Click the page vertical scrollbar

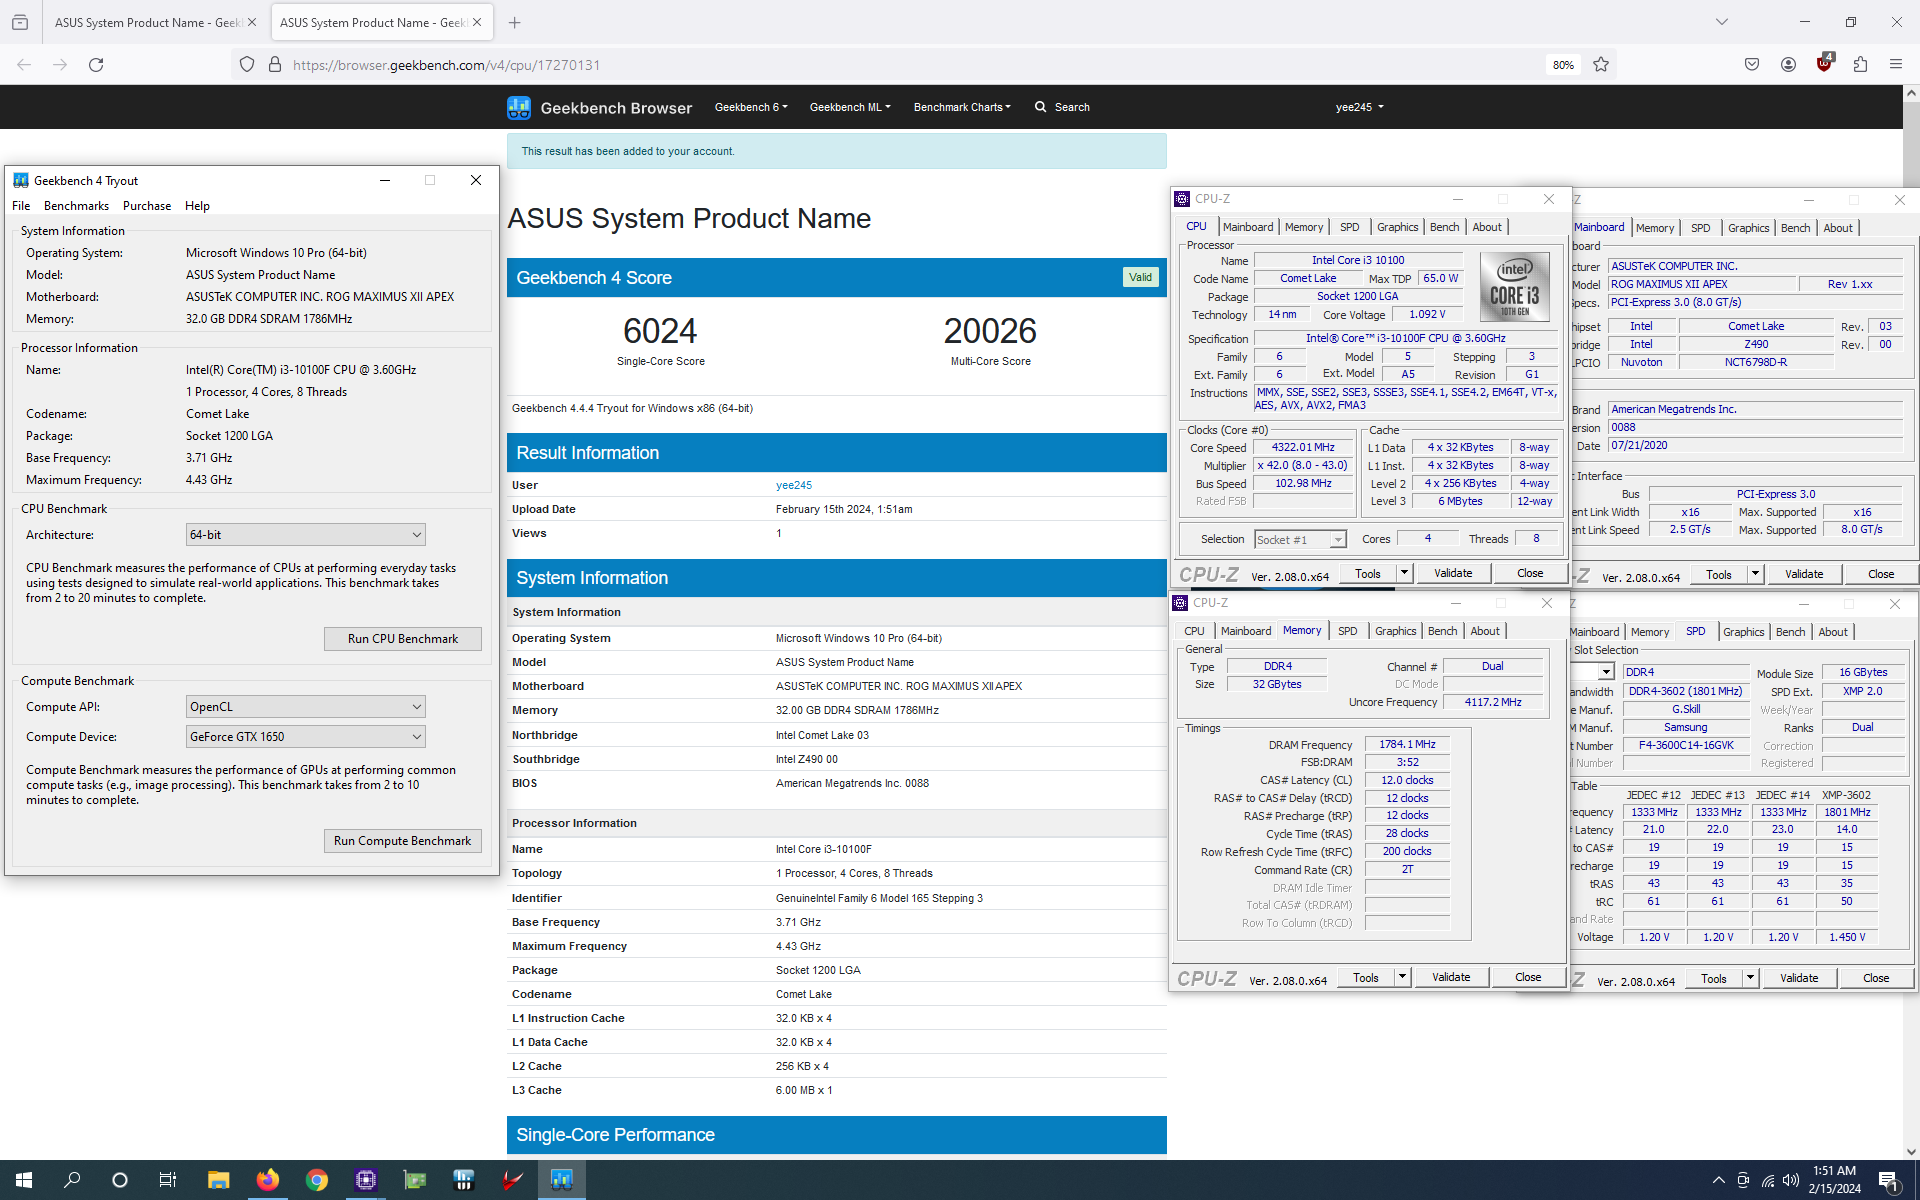[x=1911, y=620]
